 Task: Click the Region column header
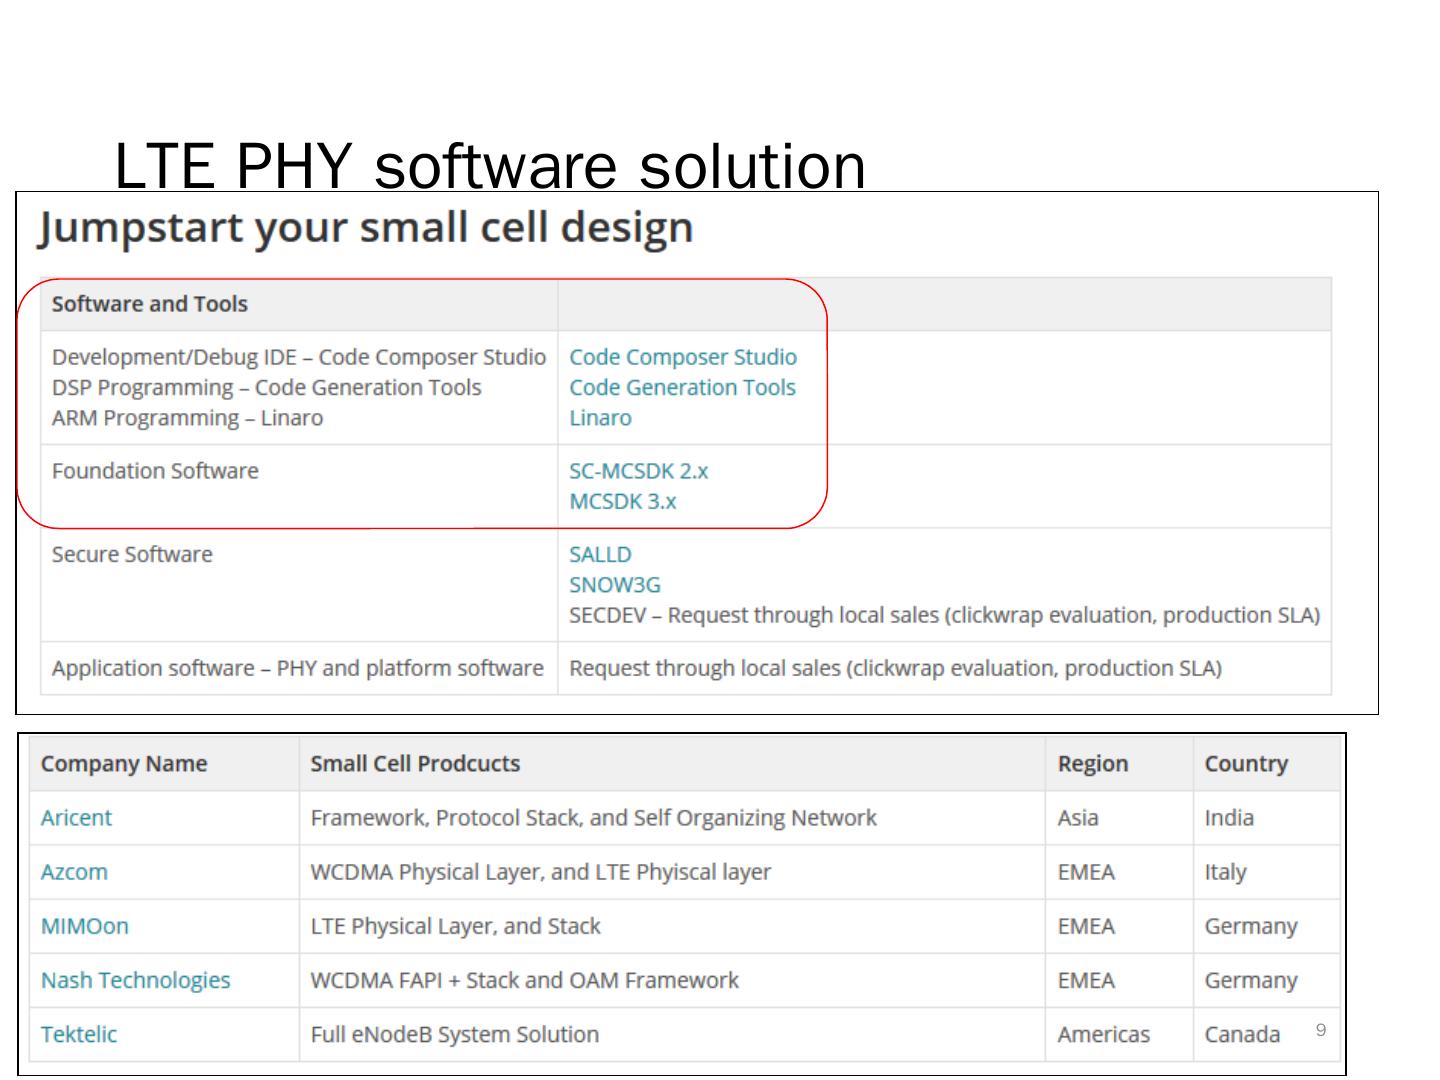click(1092, 763)
